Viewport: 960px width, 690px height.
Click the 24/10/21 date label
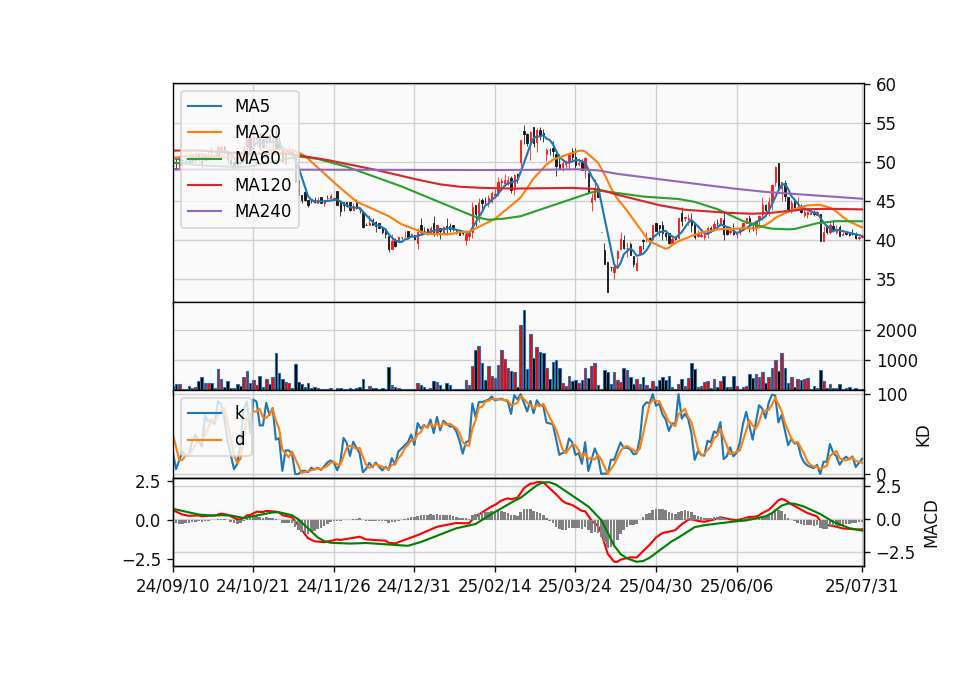(253, 586)
